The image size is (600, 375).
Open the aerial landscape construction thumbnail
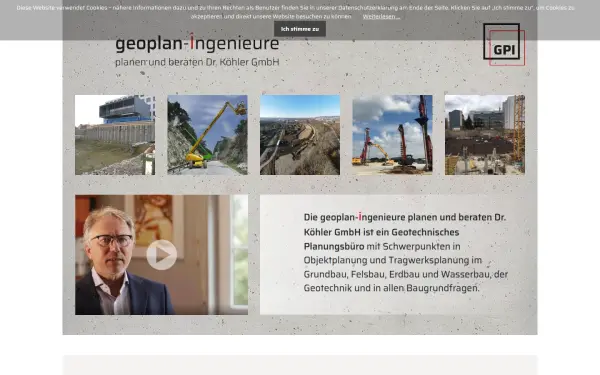point(300,135)
